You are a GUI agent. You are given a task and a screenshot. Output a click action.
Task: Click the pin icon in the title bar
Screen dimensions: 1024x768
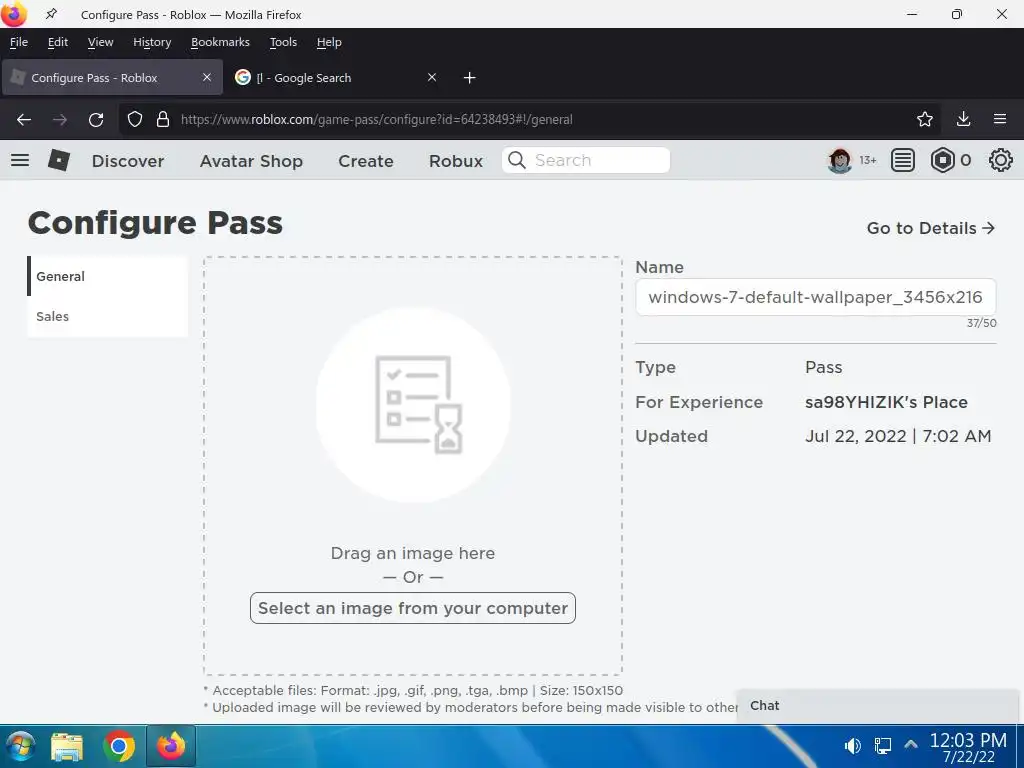pos(51,14)
